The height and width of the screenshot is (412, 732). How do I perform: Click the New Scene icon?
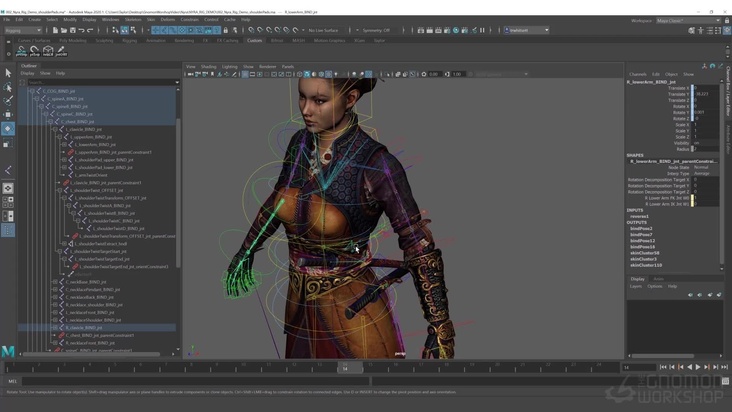tap(55, 30)
